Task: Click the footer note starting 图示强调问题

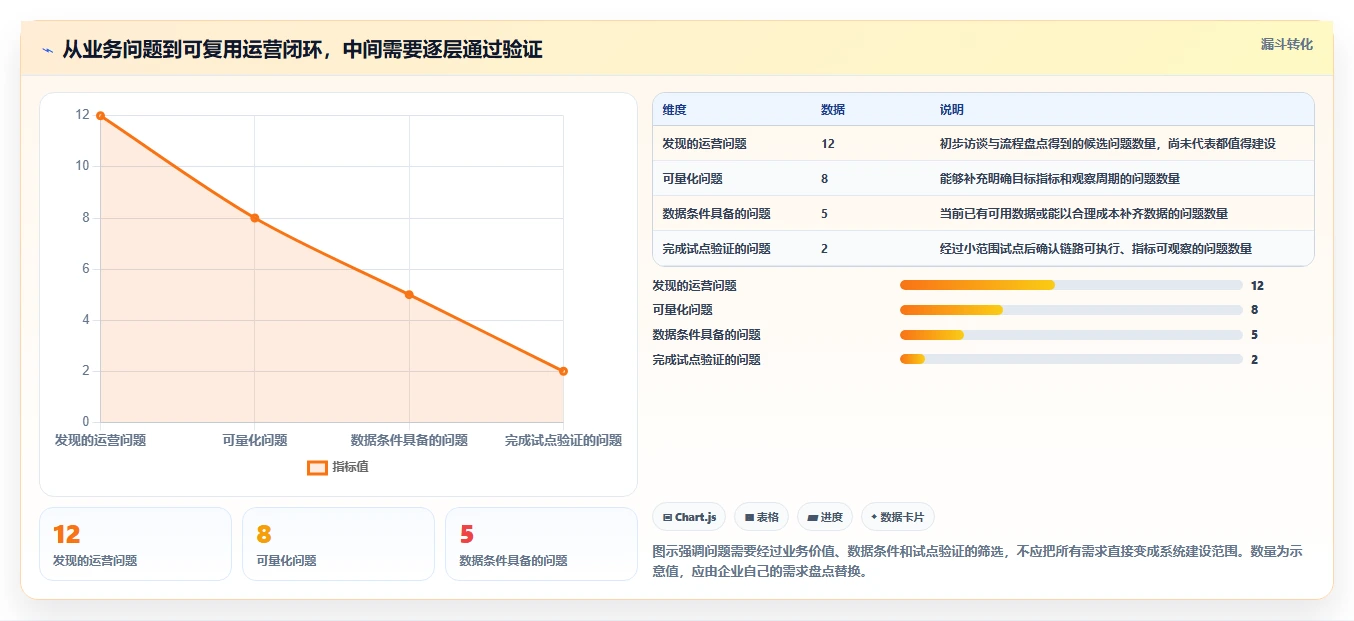Action: click(977, 561)
